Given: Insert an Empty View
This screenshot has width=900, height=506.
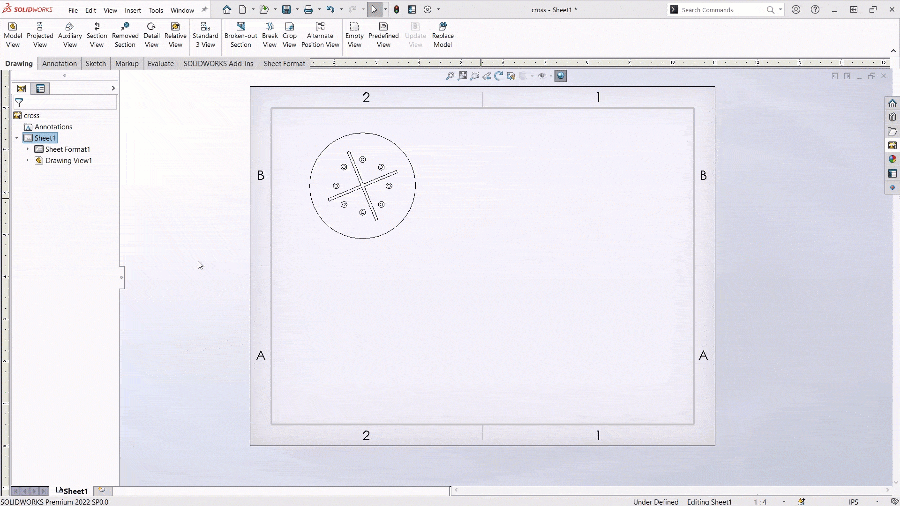Looking at the screenshot, I should (354, 35).
